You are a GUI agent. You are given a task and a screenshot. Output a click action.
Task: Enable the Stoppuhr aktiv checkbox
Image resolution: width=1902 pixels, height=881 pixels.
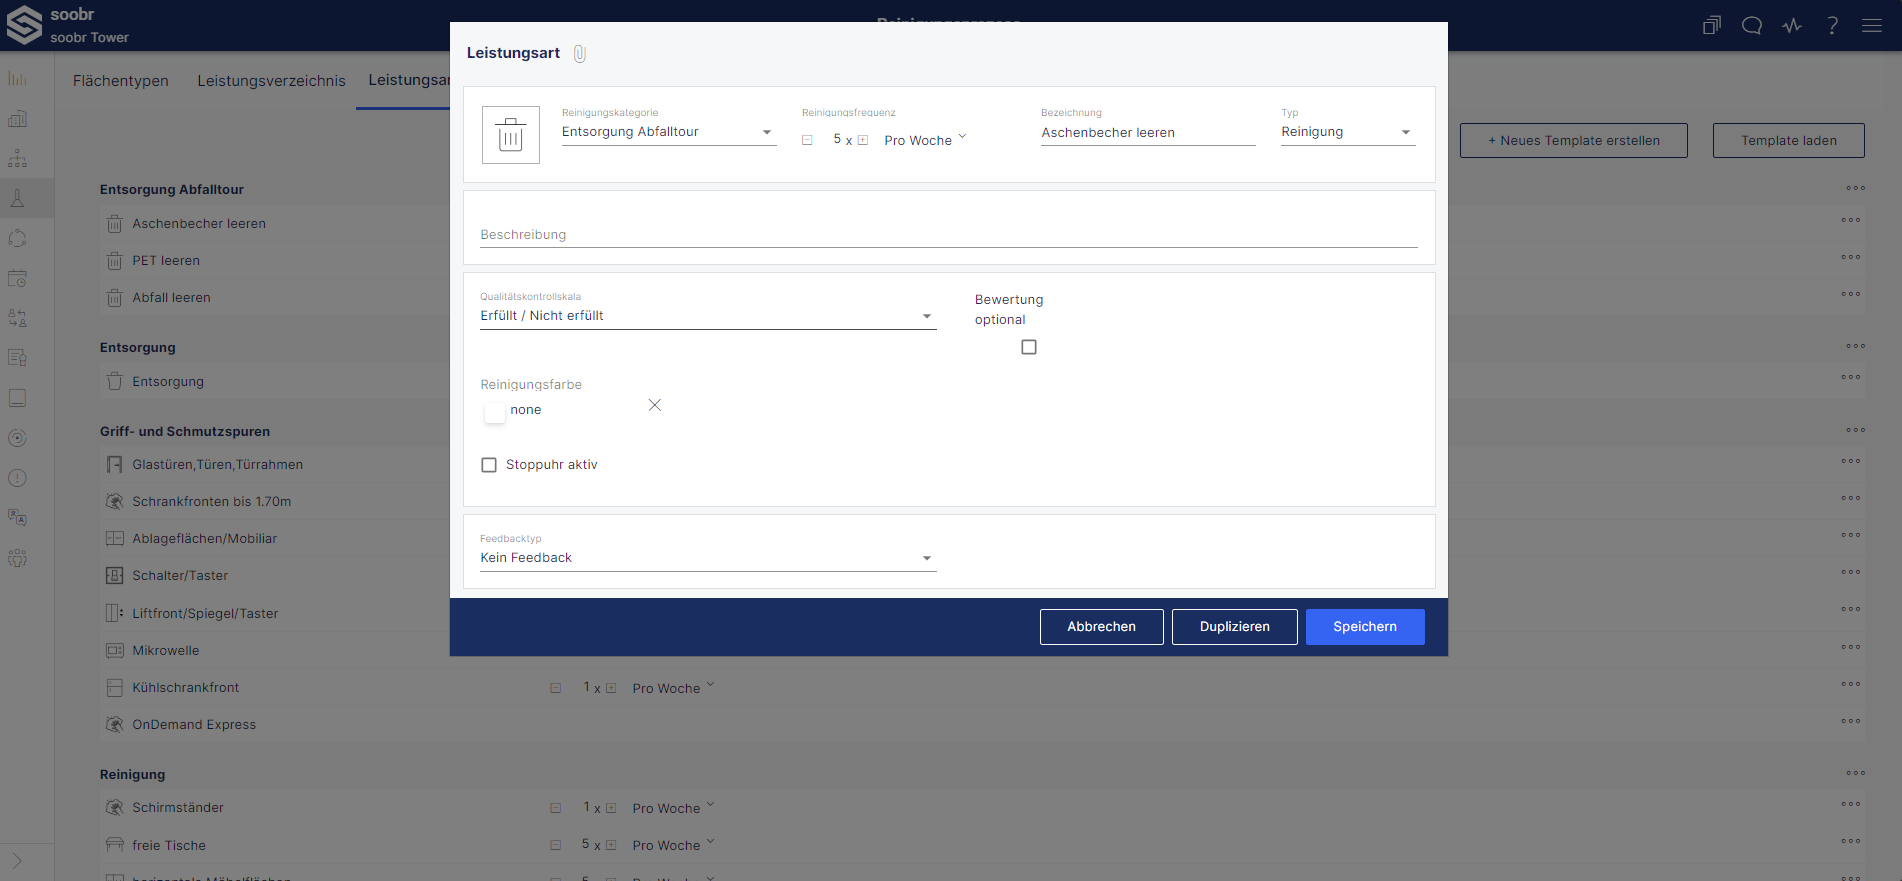click(x=489, y=465)
